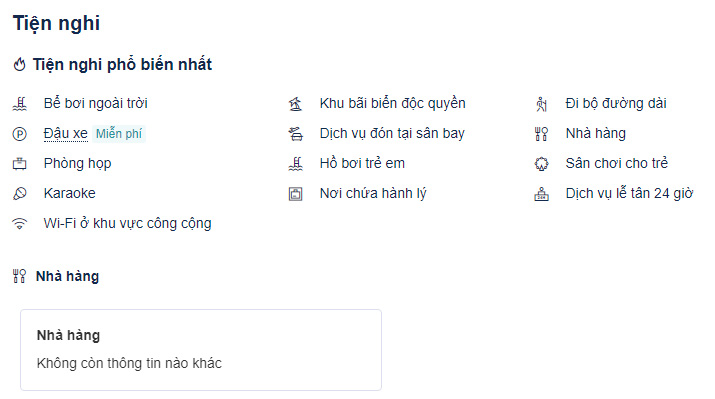The width and height of the screenshot is (715, 399).
Task: Click the Wi-Fi signal icon
Action: [20, 223]
